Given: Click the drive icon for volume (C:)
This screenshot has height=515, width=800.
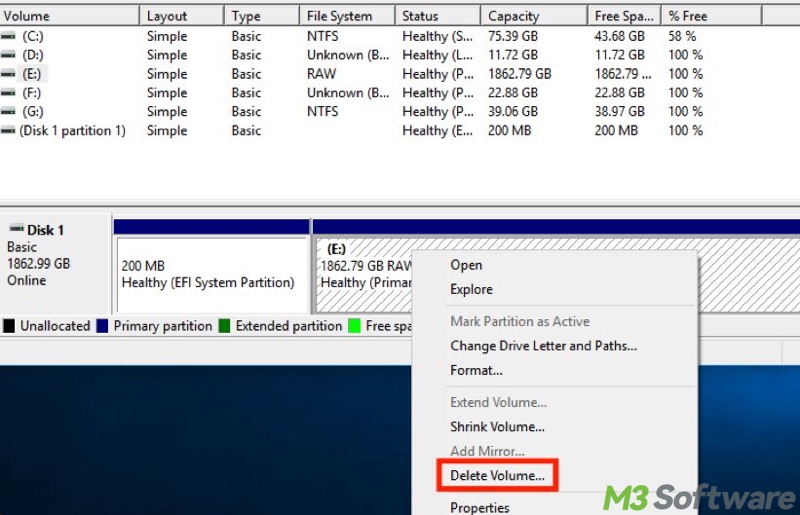Looking at the screenshot, I should pos(8,36).
